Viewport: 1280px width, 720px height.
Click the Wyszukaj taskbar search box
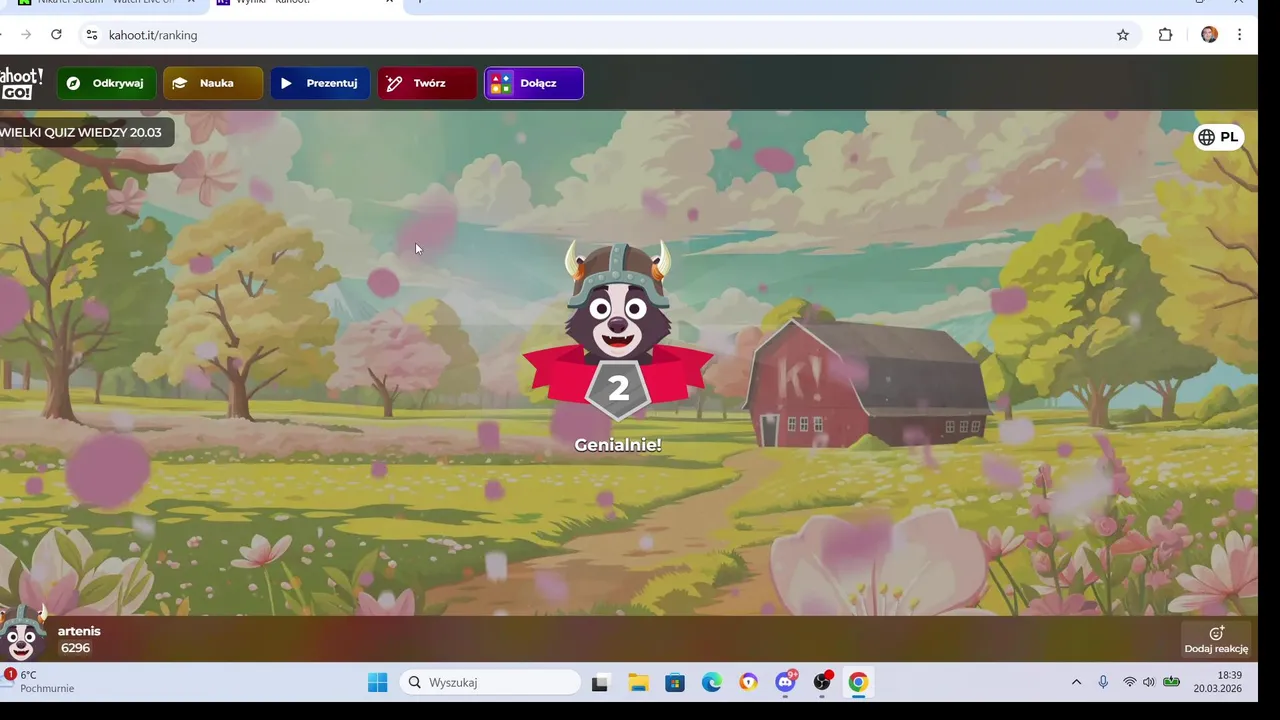[x=490, y=682]
